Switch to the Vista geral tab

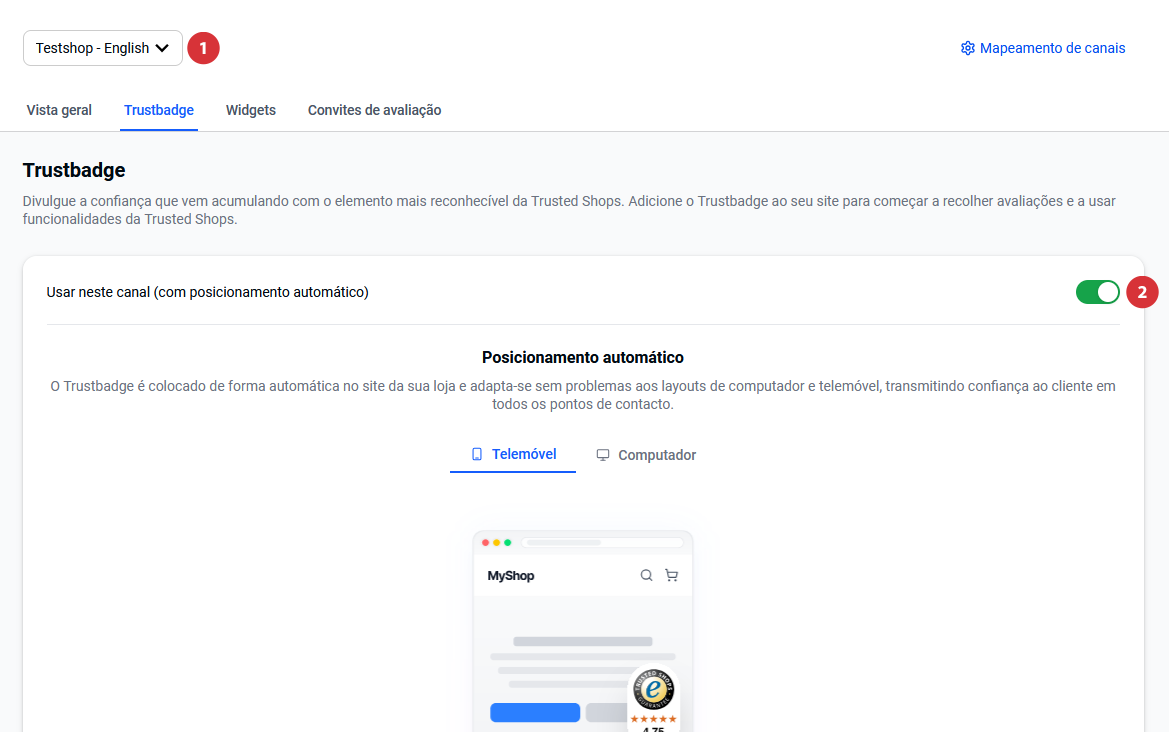point(59,110)
